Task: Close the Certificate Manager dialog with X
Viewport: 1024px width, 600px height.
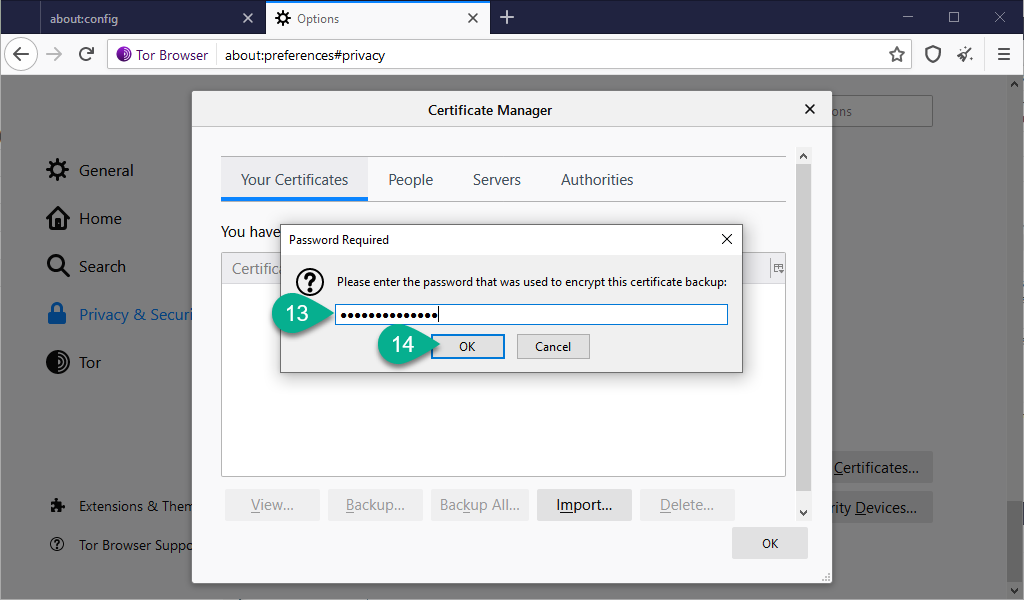Action: coord(810,109)
